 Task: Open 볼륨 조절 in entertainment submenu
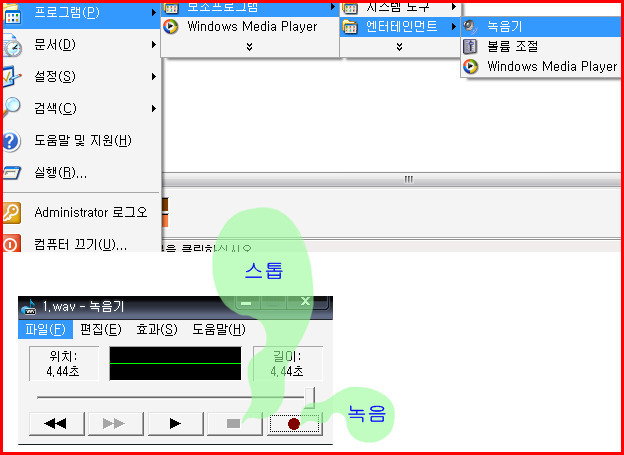tap(542, 47)
